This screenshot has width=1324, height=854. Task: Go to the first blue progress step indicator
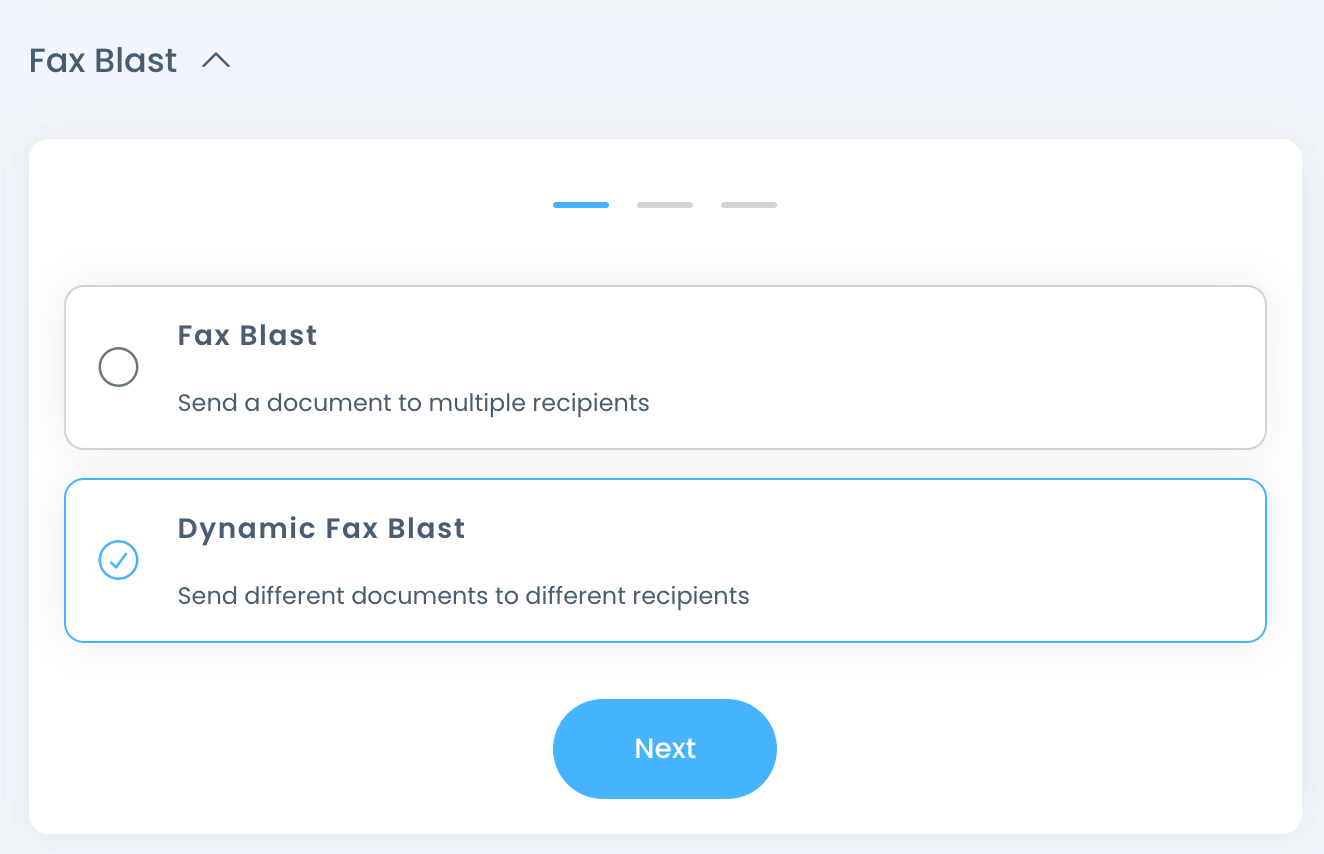[x=581, y=205]
